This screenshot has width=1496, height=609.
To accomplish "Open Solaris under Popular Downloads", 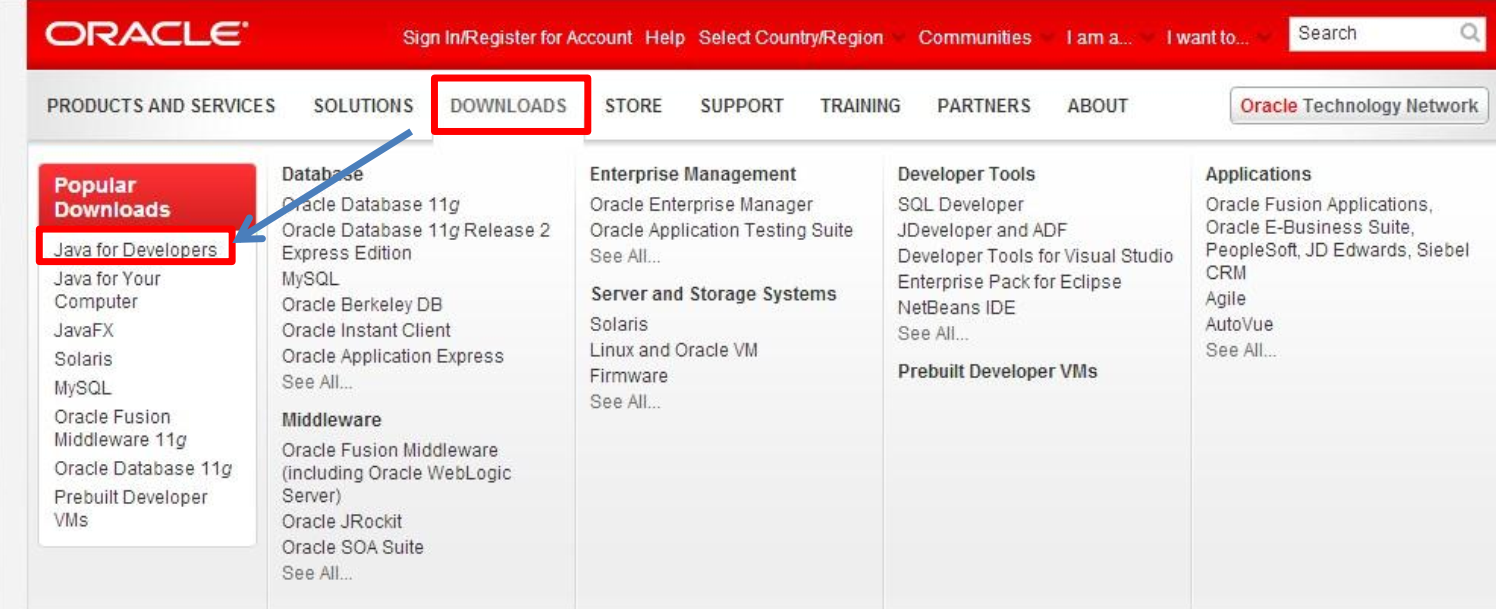I will 83,359.
